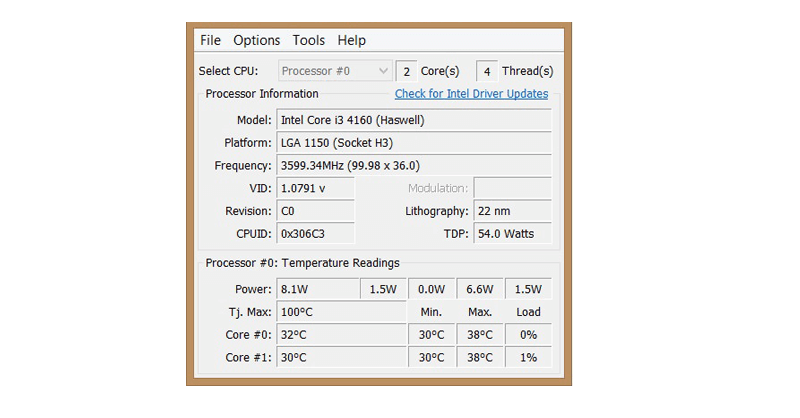This screenshot has height=418, width=800.
Task: Click the Lithography field showing 22 nm
Action: [512, 211]
